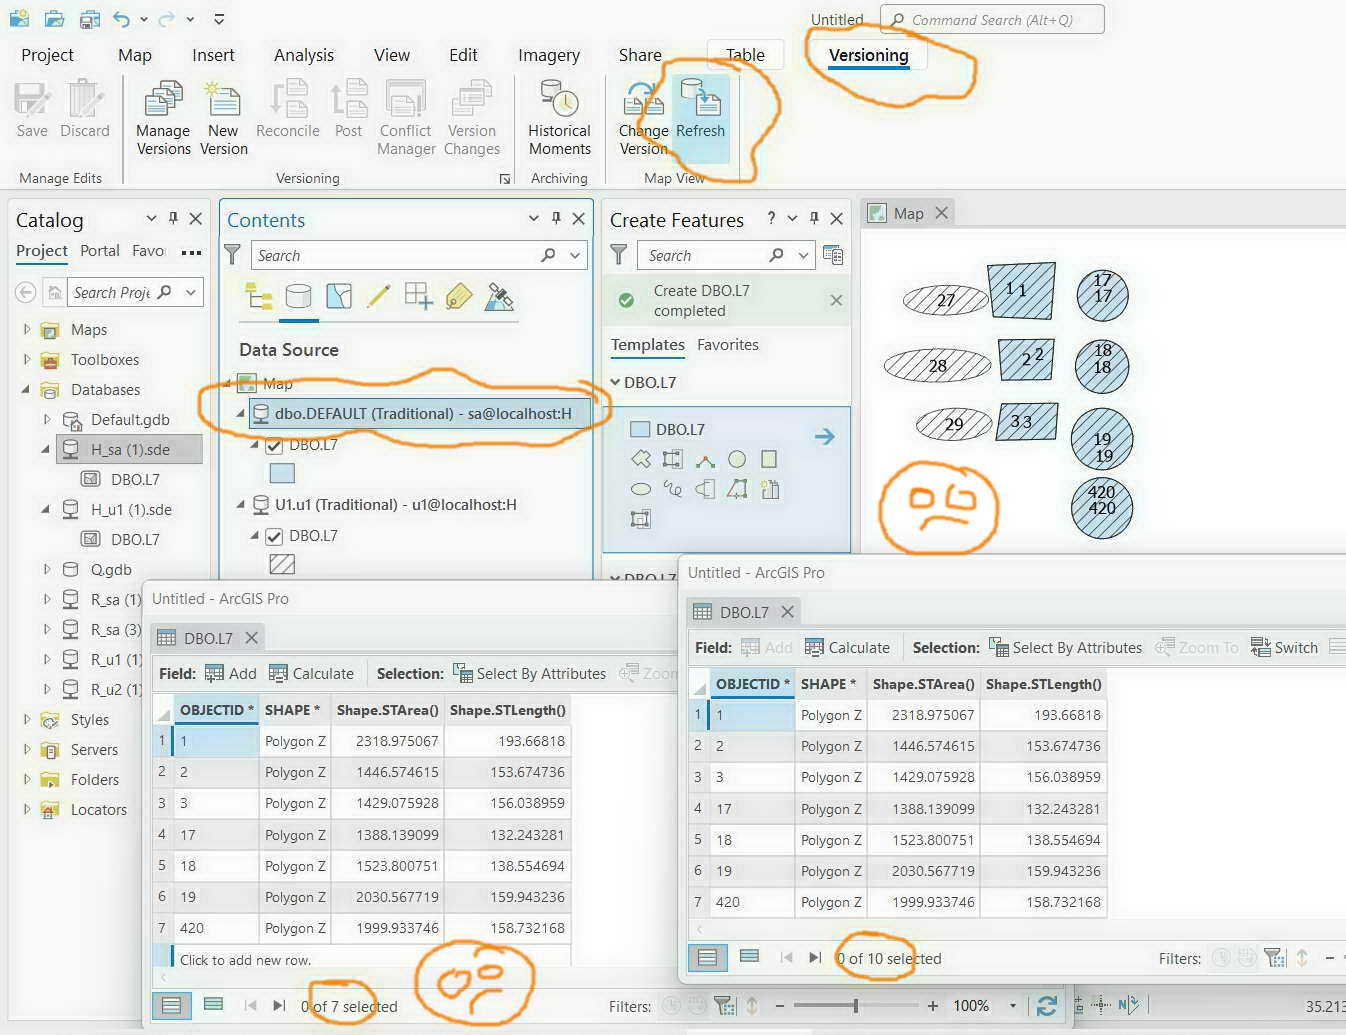
Task: Click the Contents pane filter funnel icon
Action: click(x=232, y=255)
